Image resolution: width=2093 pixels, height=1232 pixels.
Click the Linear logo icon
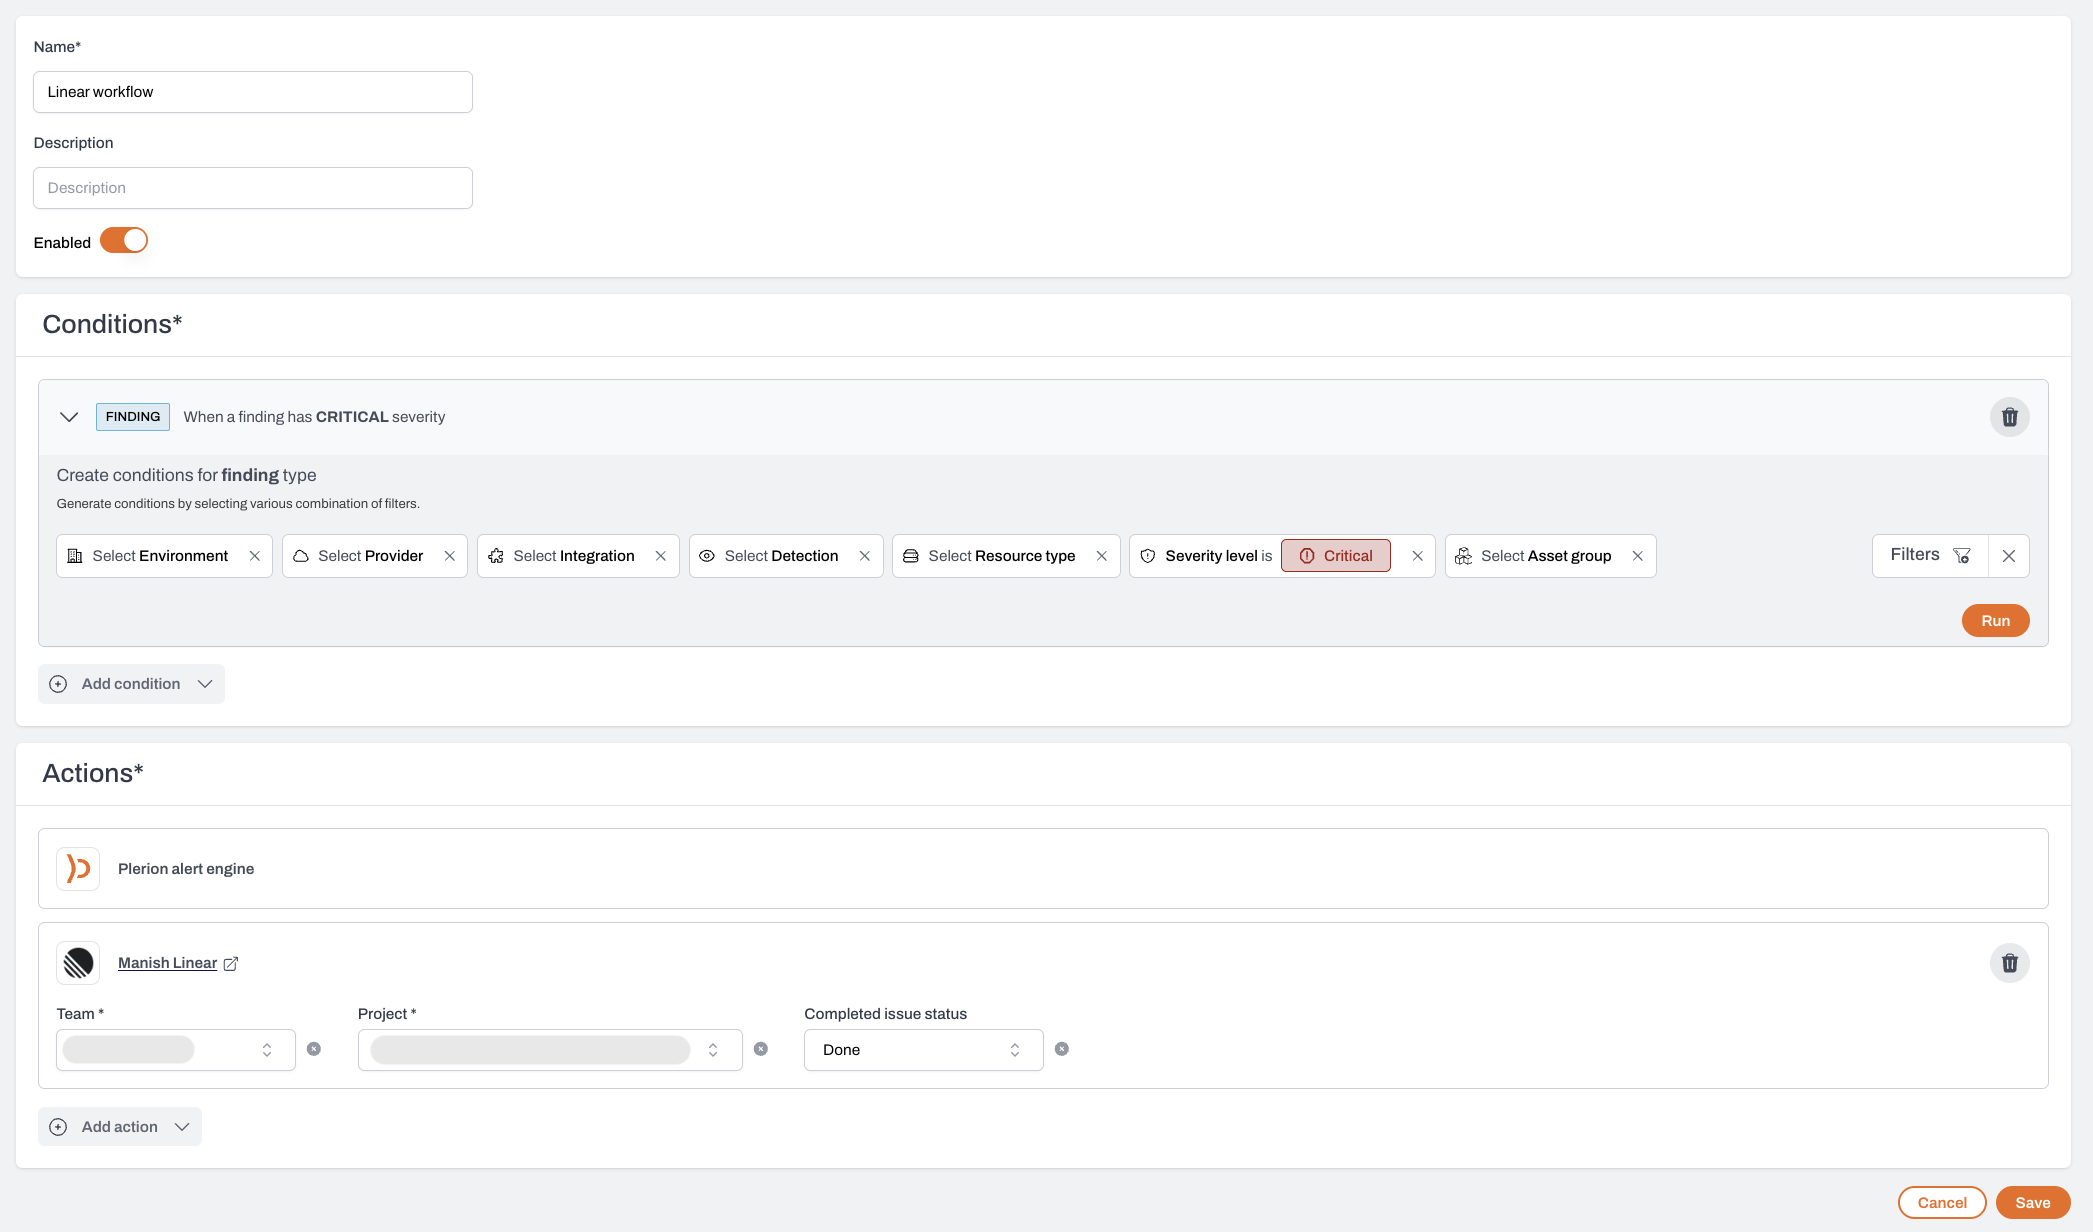click(77, 962)
